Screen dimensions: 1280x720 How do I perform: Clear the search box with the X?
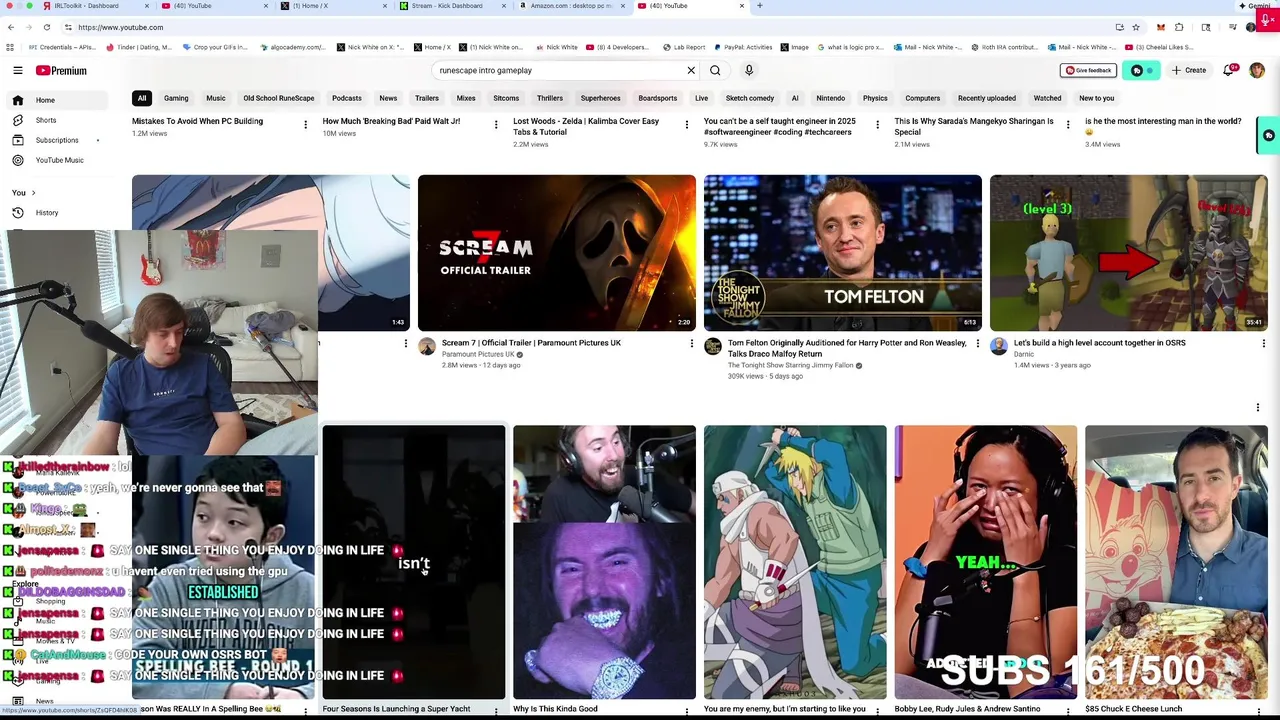tap(691, 70)
